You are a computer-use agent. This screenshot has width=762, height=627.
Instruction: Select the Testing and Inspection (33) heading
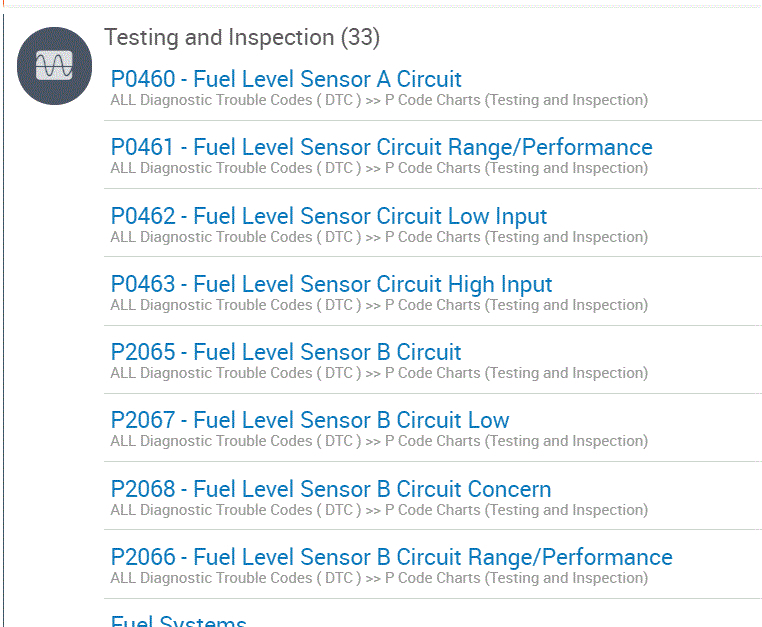pyautogui.click(x=242, y=38)
